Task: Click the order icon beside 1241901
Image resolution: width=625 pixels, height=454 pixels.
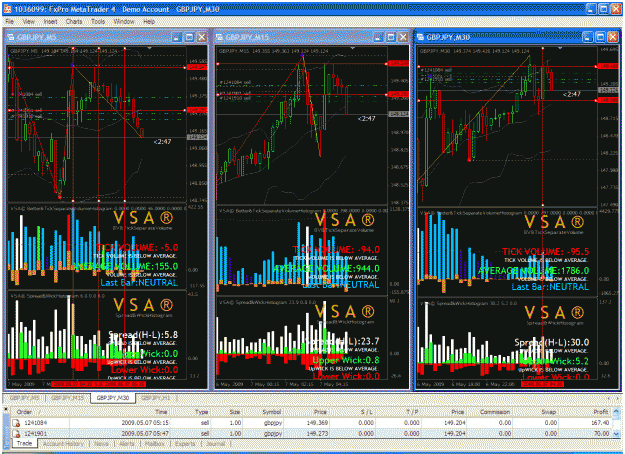Action: 16,433
